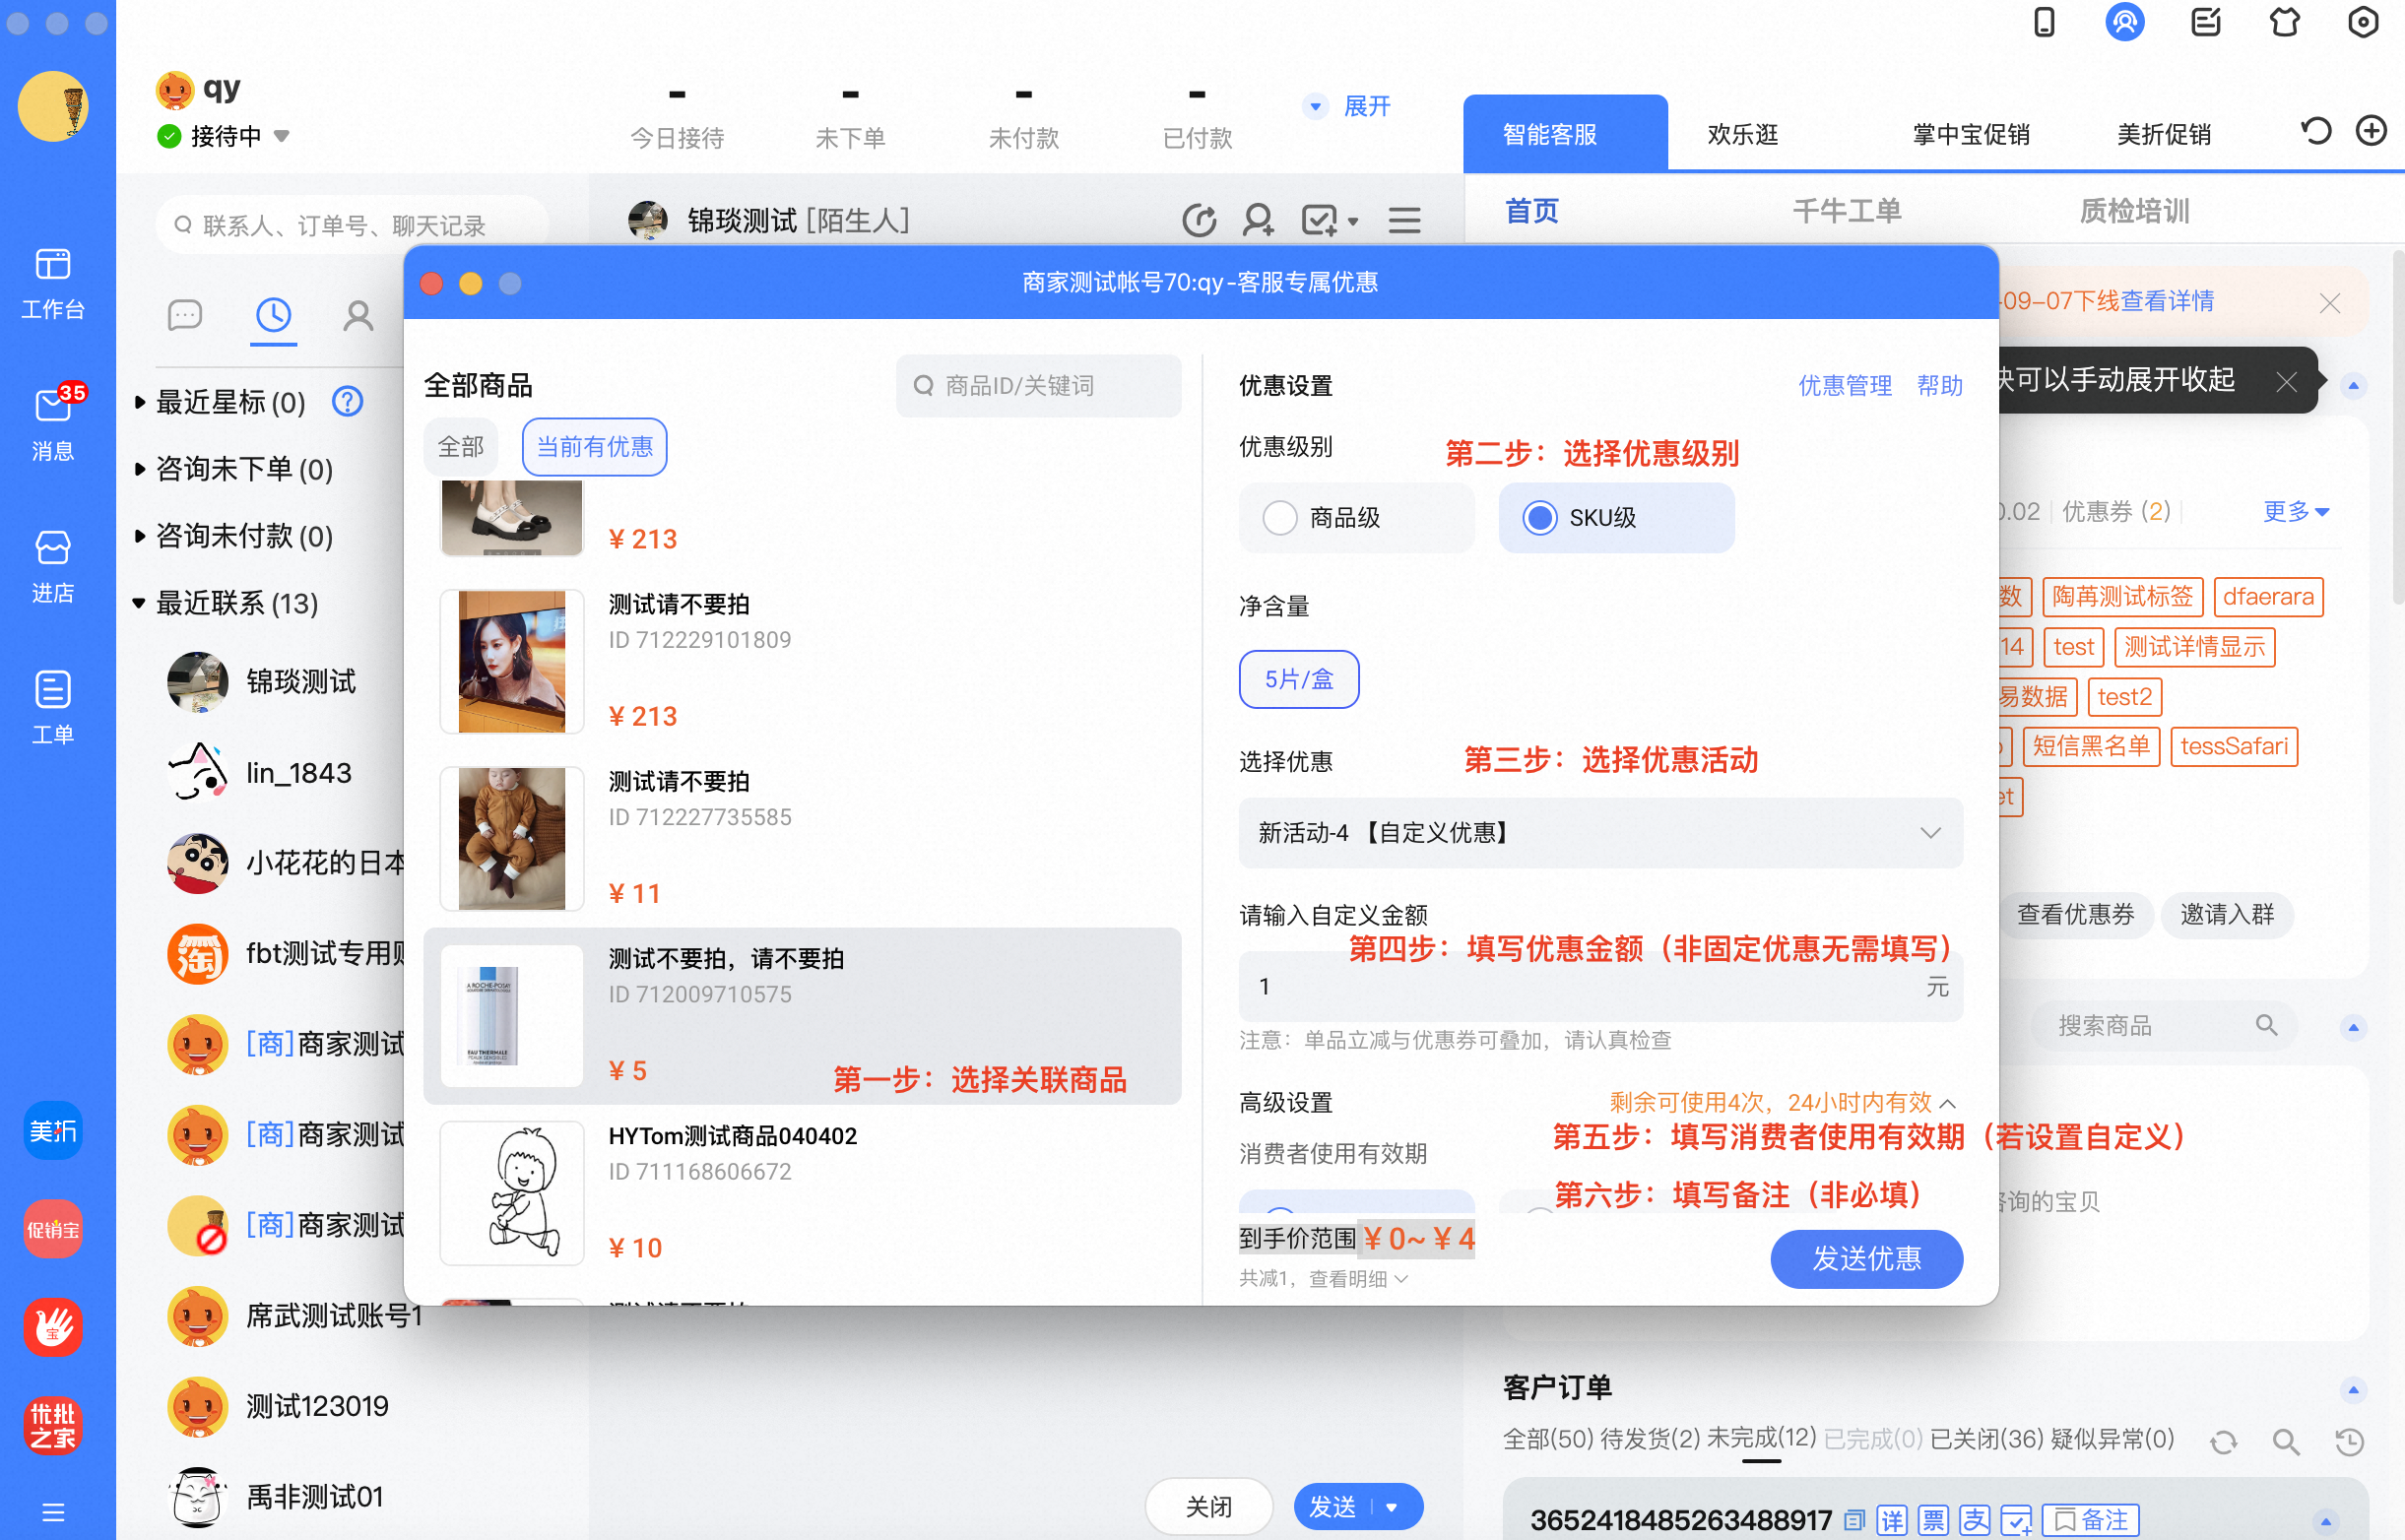Click the 发送优惠 button
Viewport: 2405px width, 1540px height.
pyautogui.click(x=1866, y=1259)
